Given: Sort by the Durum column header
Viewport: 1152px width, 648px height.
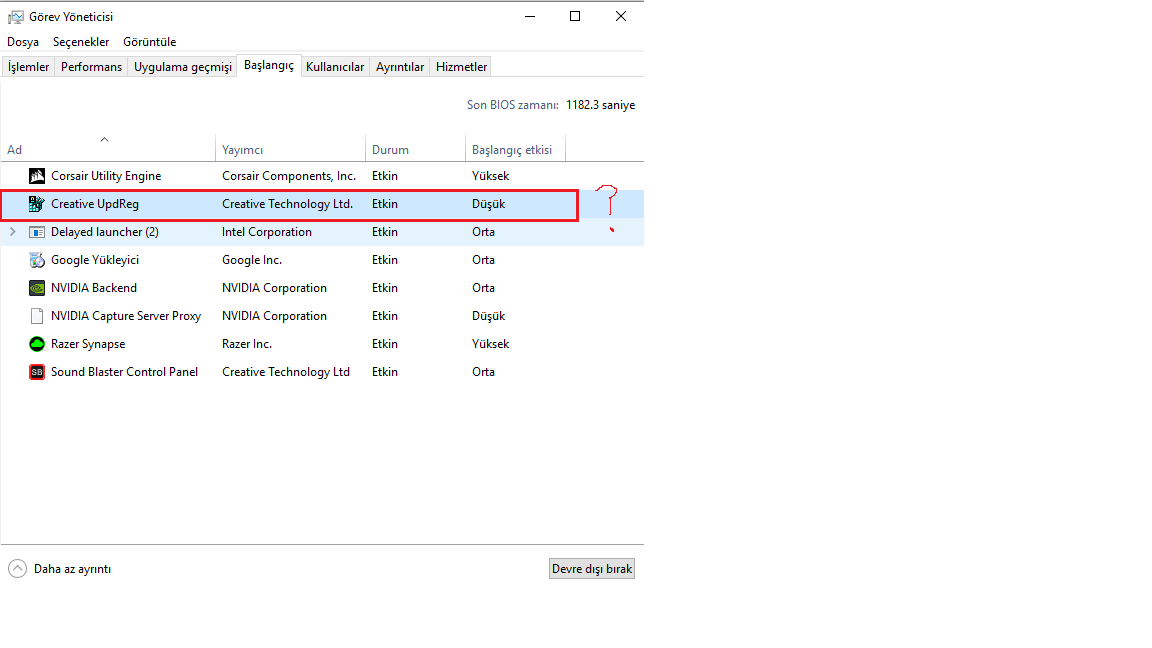Looking at the screenshot, I should [415, 148].
